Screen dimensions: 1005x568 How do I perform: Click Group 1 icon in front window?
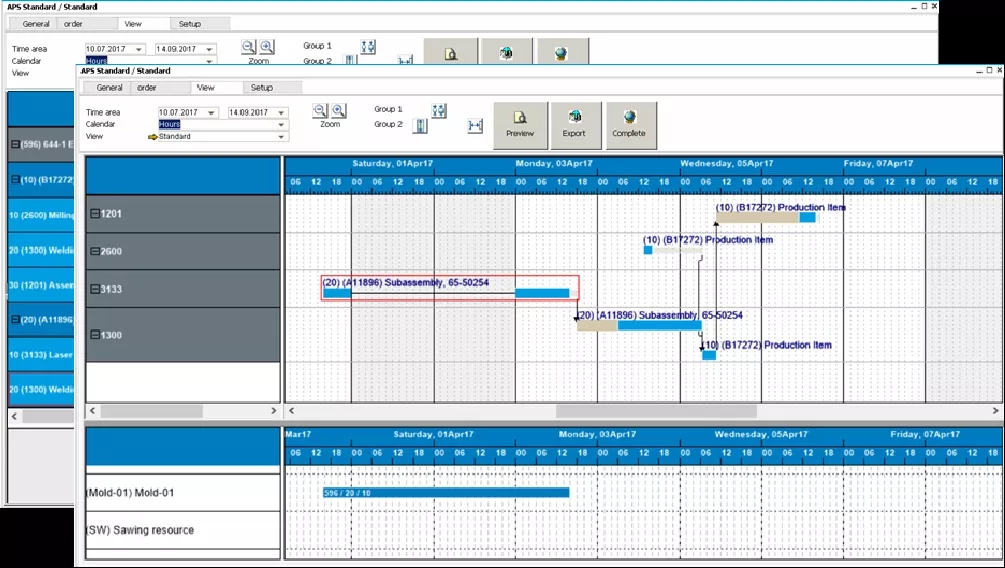439,110
